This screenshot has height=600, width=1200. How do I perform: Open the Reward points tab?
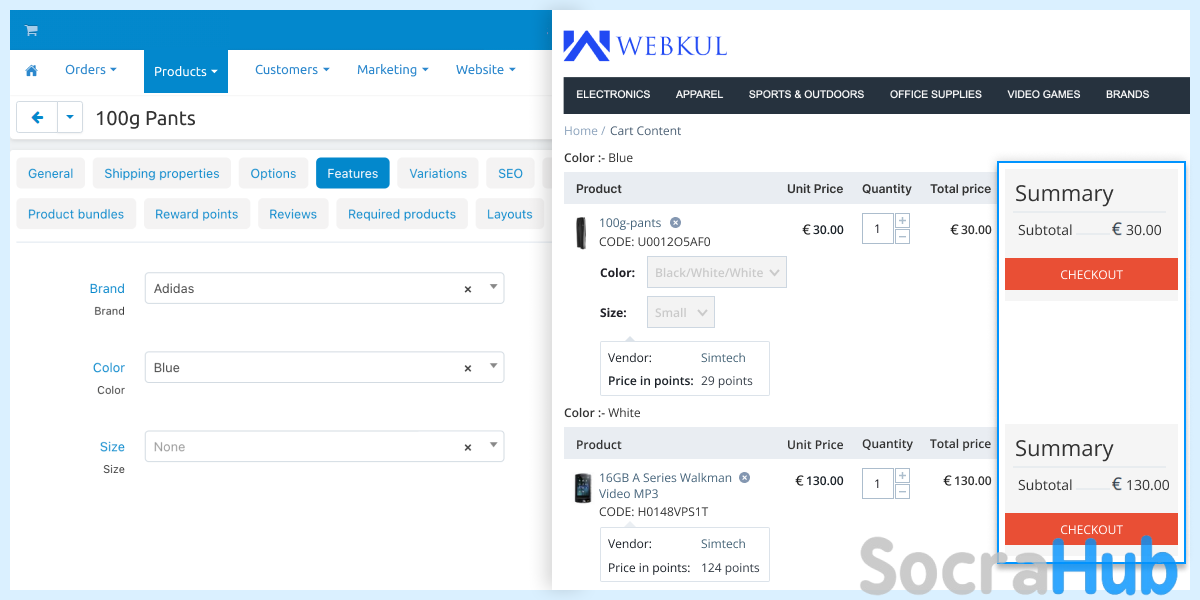[x=197, y=214]
